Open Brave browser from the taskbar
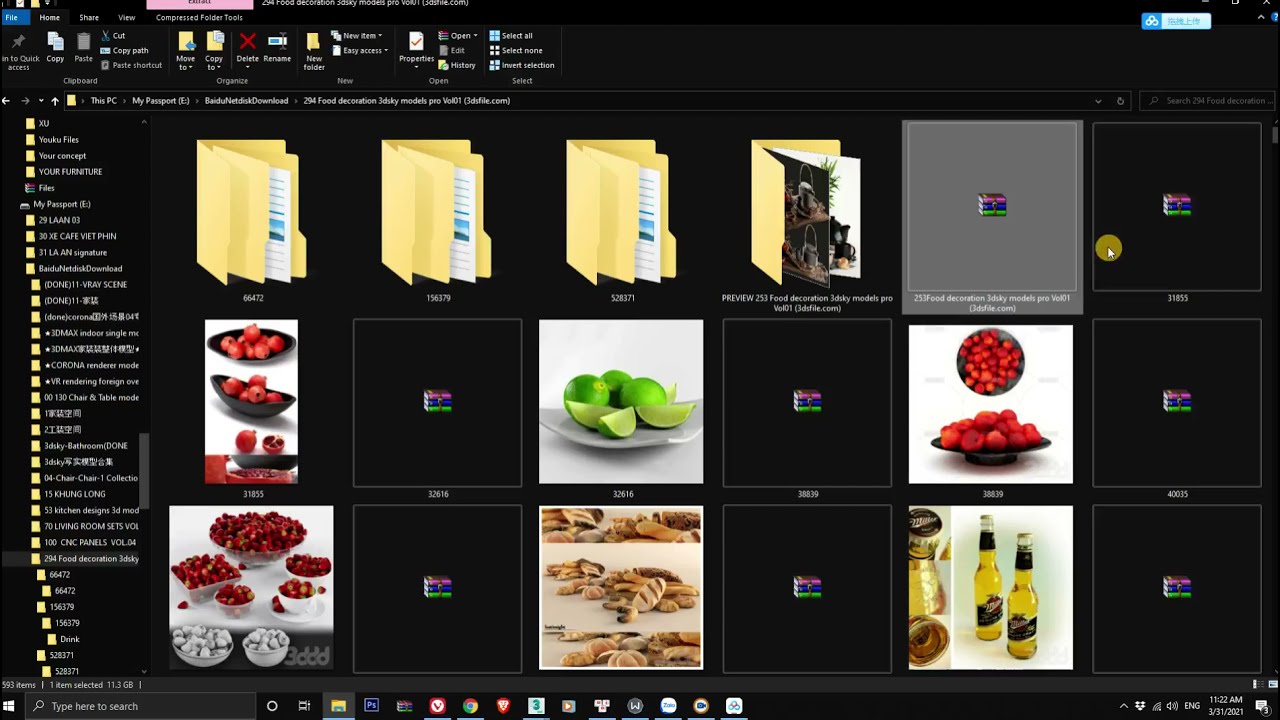This screenshot has height=720, width=1280. pyautogui.click(x=503, y=706)
